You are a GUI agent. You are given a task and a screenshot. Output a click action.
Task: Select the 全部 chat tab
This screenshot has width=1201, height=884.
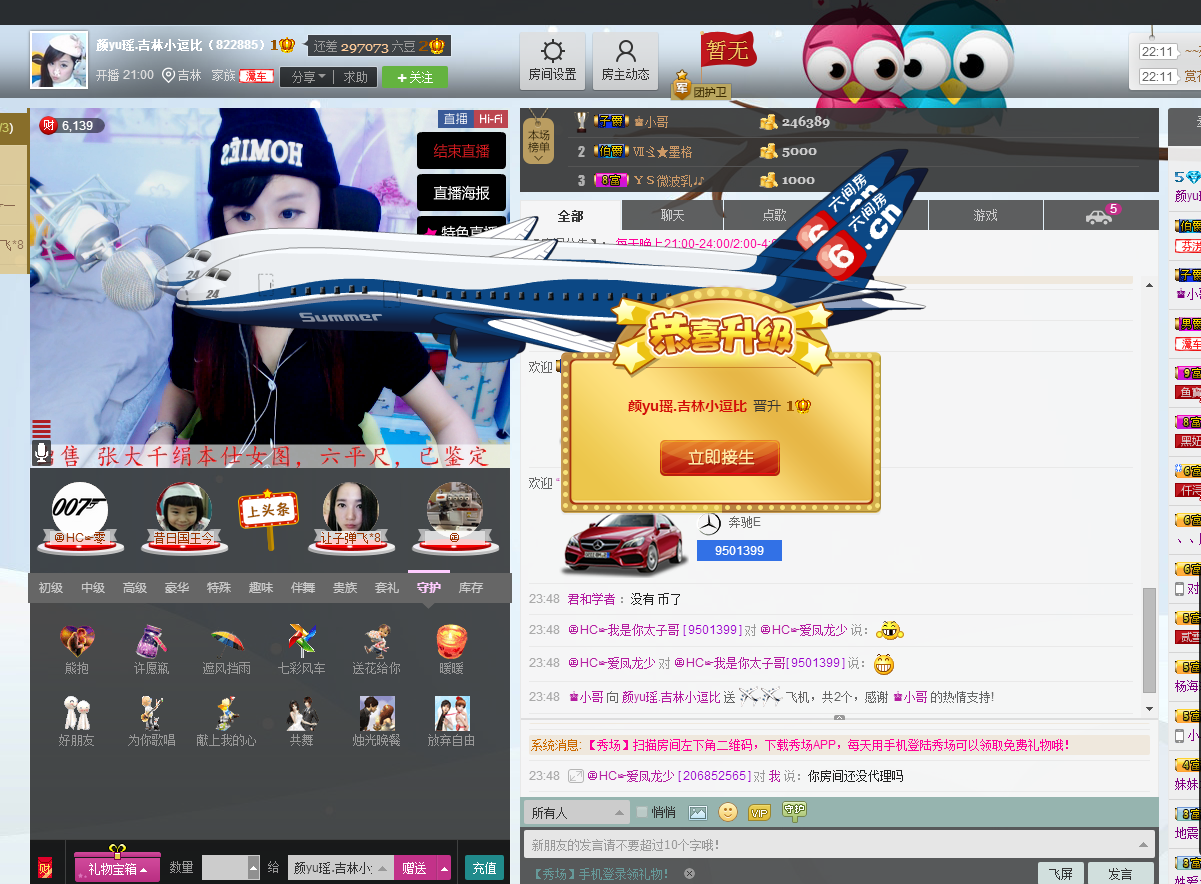[571, 215]
